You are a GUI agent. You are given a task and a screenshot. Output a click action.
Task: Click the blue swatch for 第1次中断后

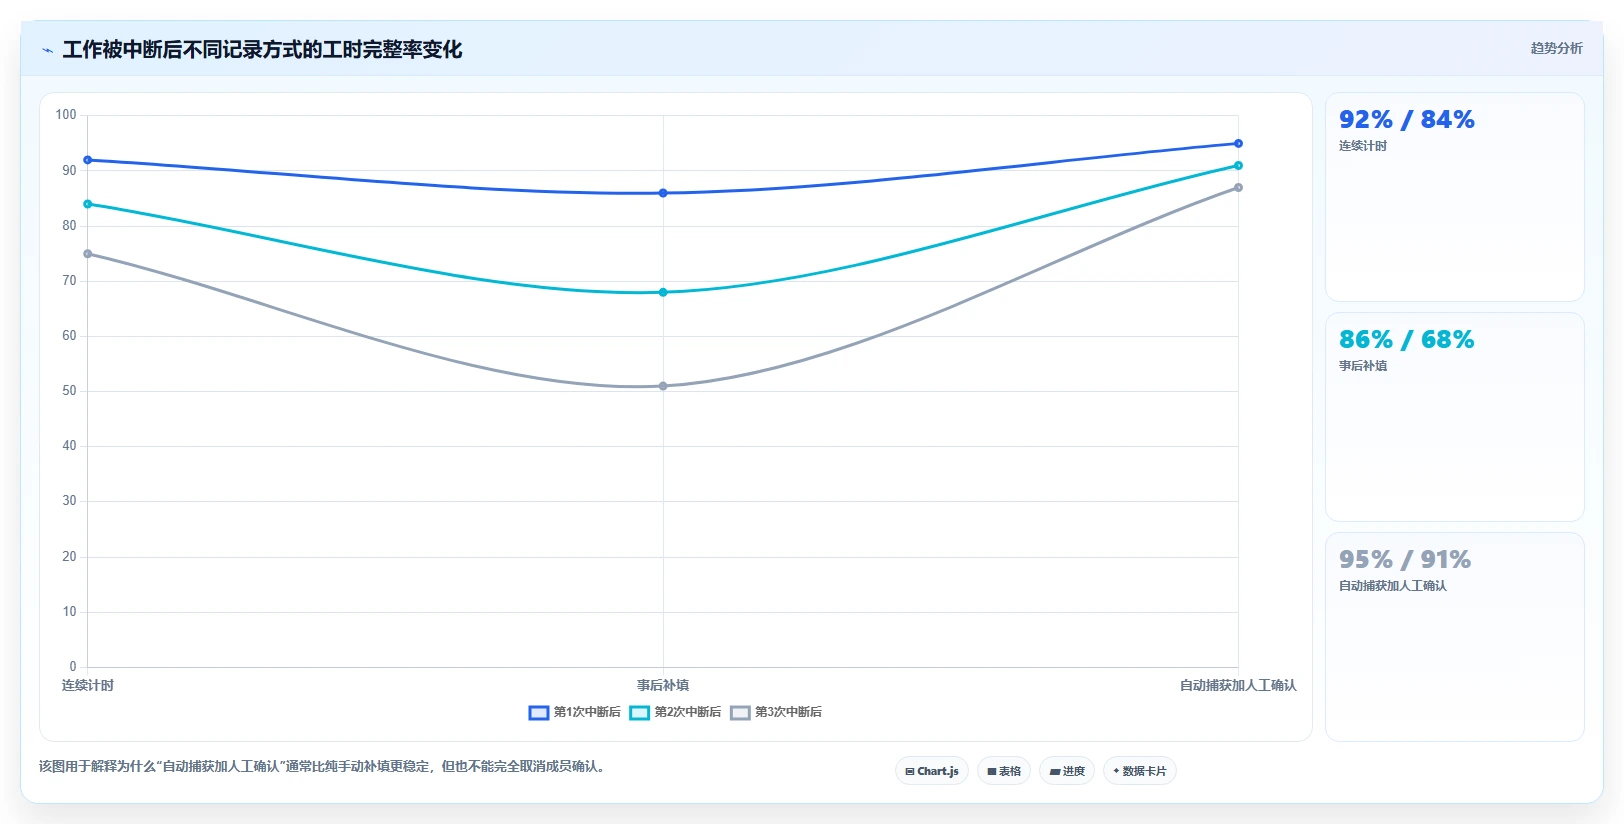point(539,712)
